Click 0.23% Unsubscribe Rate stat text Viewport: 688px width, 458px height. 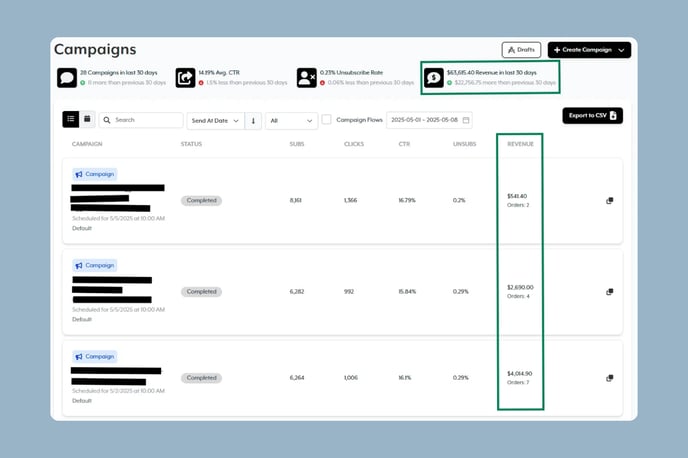coord(351,72)
